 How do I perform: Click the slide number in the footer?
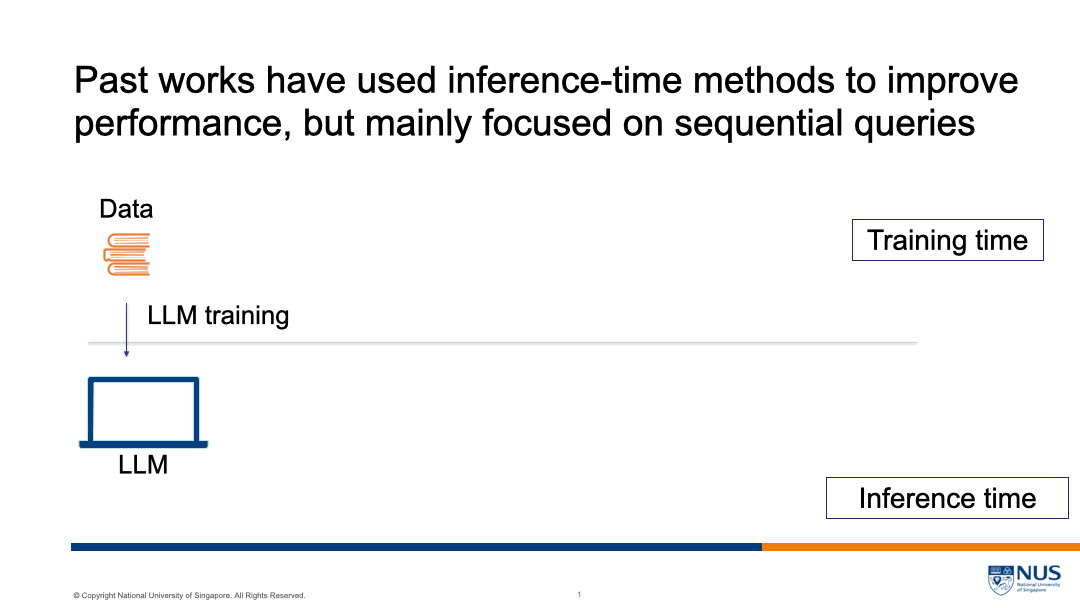click(579, 595)
